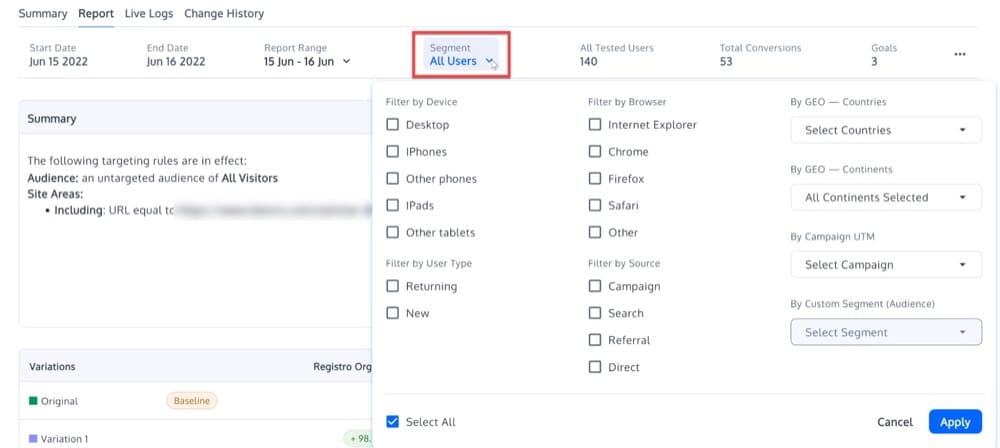Uncheck the Select All checkbox
1000x448 pixels.
pos(393,422)
